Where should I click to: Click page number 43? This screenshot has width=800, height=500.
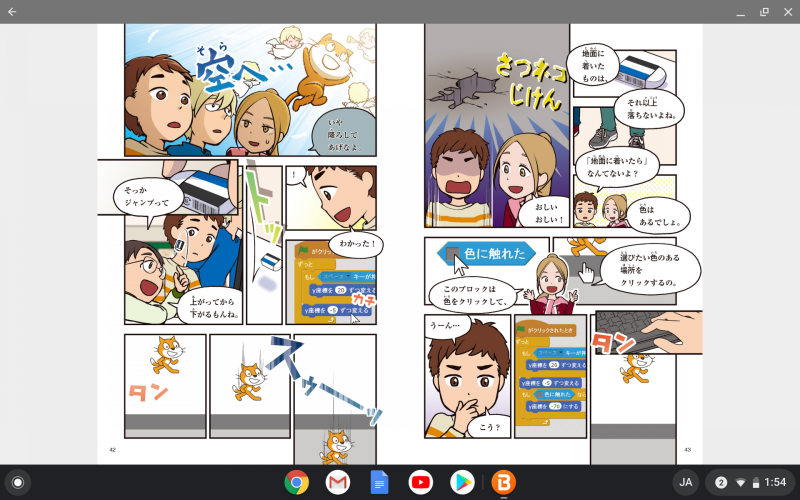[x=687, y=449]
